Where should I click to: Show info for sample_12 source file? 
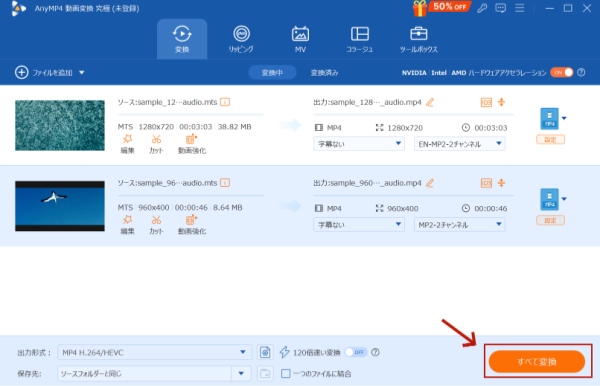point(225,102)
